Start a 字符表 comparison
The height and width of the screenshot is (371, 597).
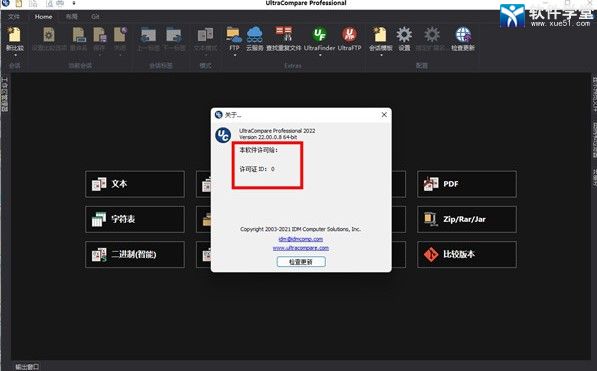coord(135,219)
